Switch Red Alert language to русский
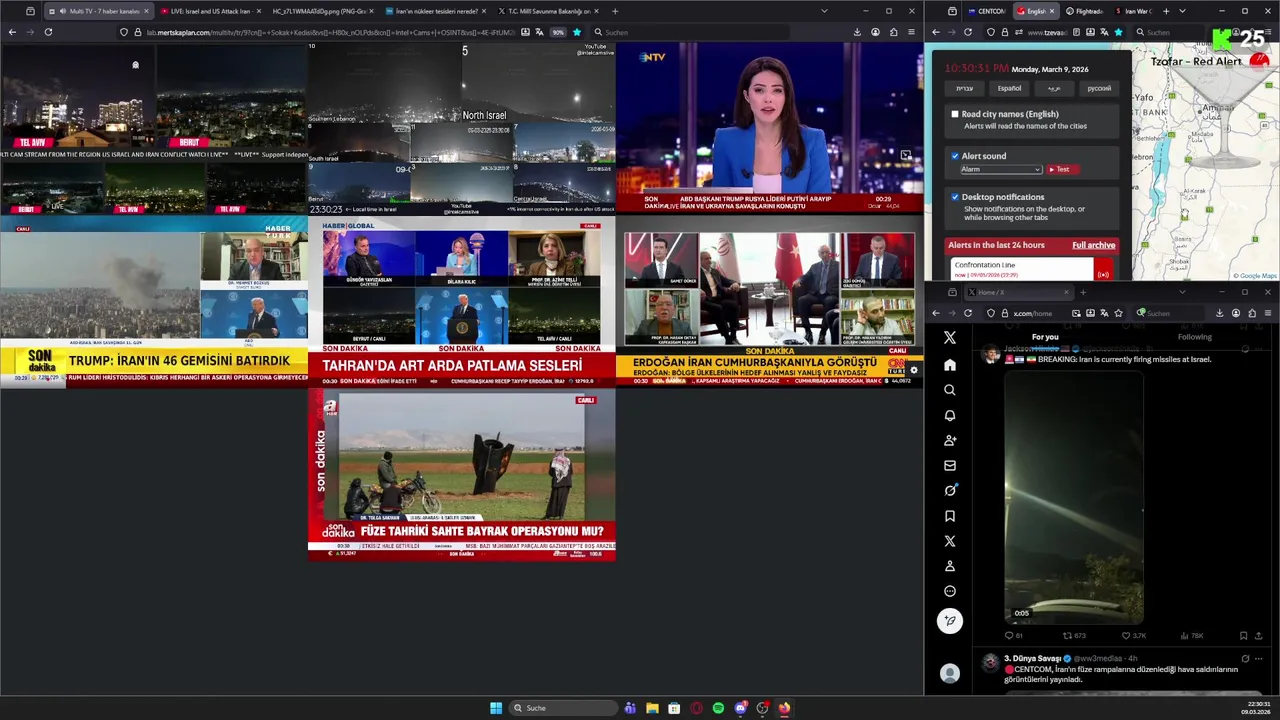 1099,88
